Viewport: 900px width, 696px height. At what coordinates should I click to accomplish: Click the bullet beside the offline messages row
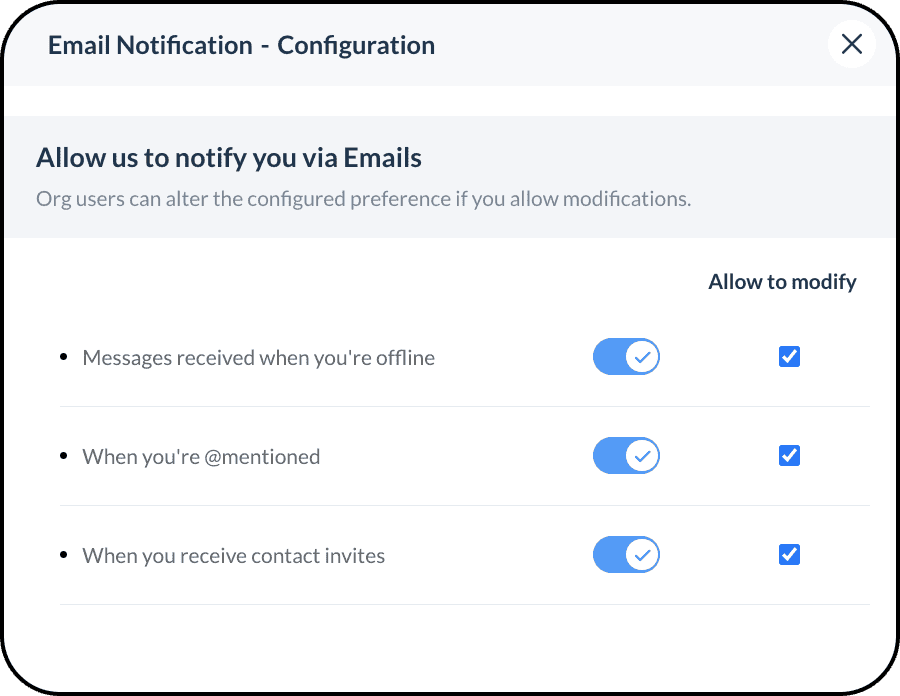[x=64, y=357]
